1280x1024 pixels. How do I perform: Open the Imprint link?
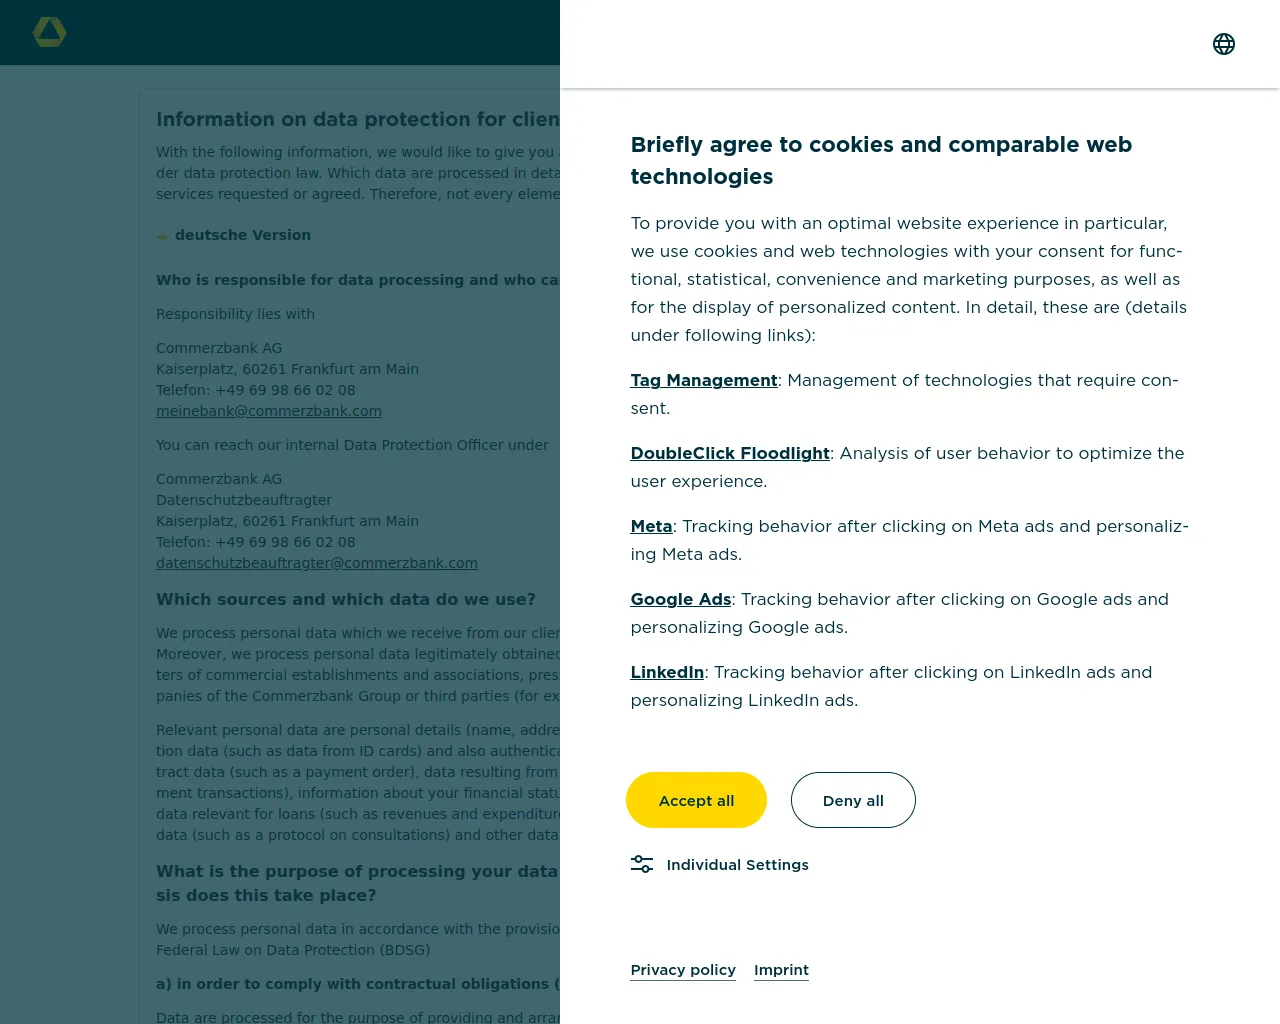click(781, 970)
